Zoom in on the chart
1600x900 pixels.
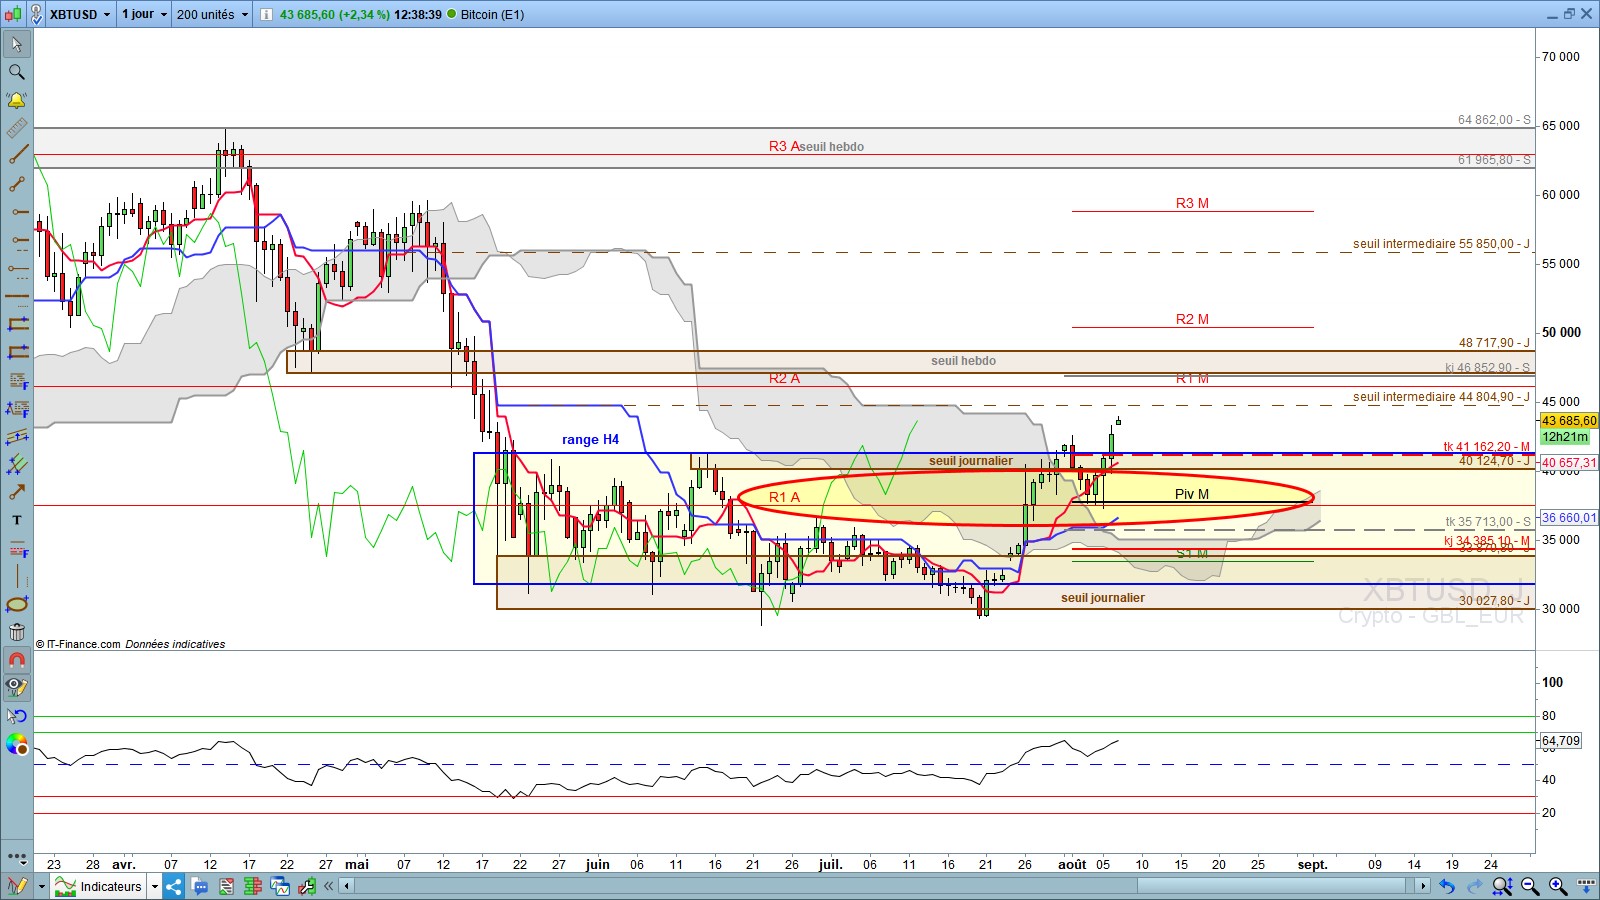[1558, 886]
